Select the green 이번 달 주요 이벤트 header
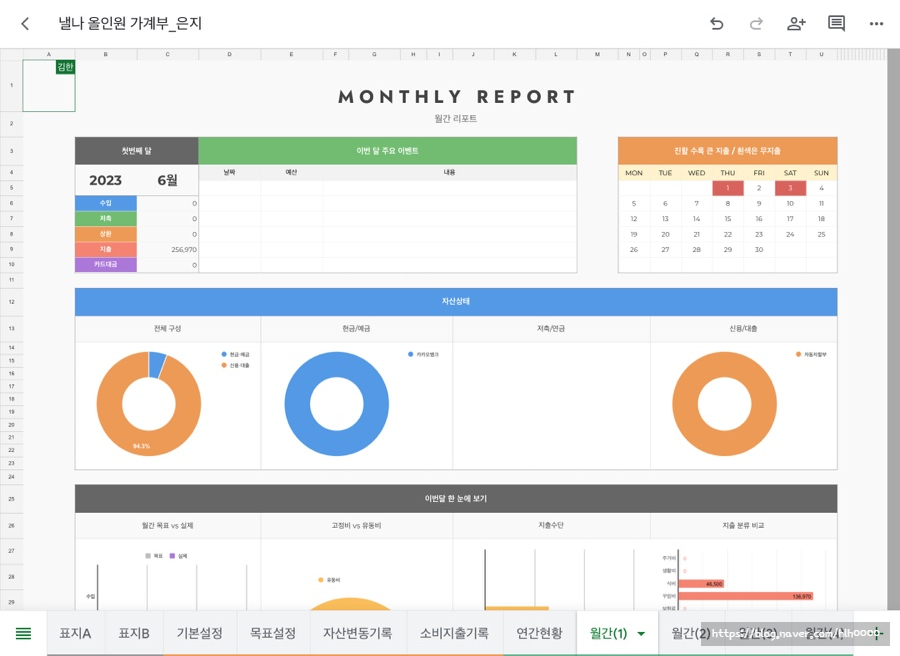The width and height of the screenshot is (900, 656). point(387,151)
